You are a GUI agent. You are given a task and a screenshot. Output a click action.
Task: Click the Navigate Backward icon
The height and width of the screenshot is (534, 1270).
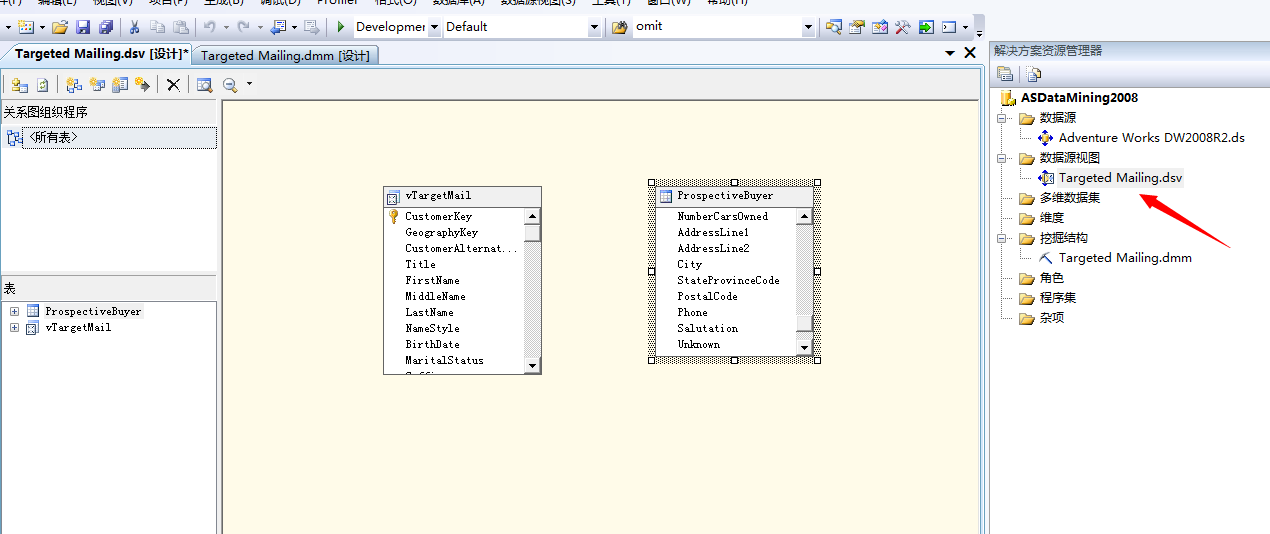tap(278, 27)
